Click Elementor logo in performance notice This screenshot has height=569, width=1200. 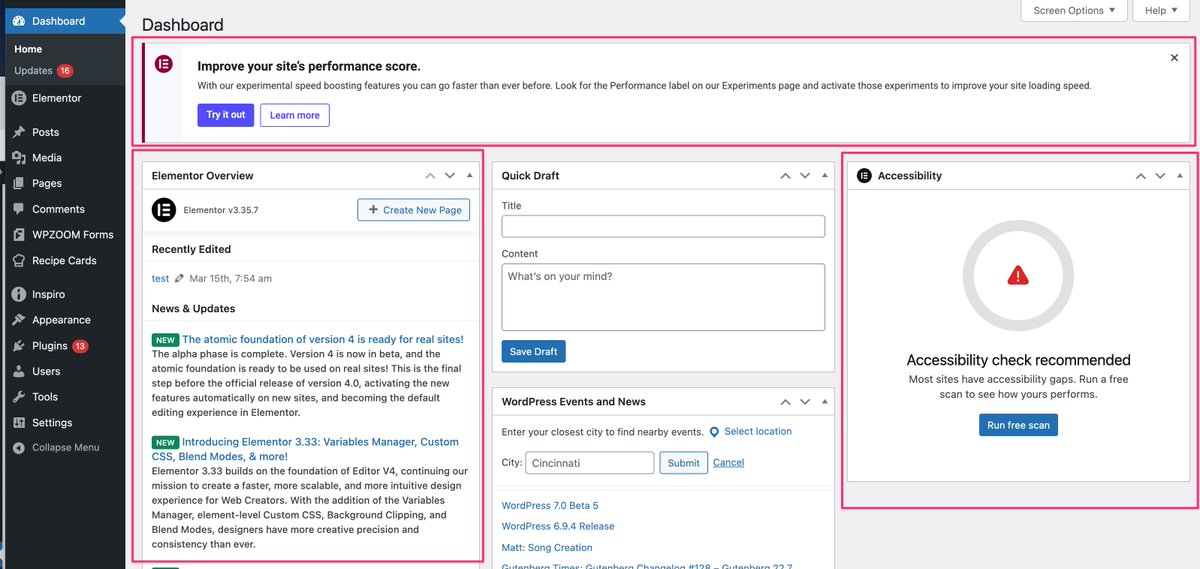pos(164,64)
